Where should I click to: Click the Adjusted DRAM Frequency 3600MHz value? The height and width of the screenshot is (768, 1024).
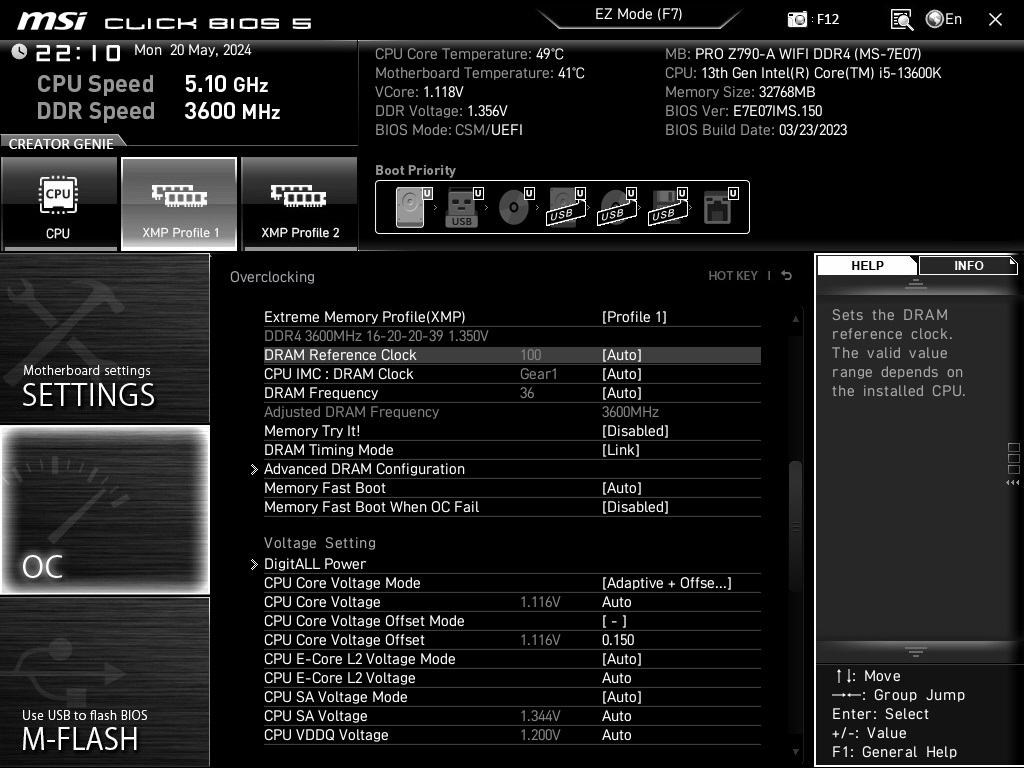click(x=630, y=412)
